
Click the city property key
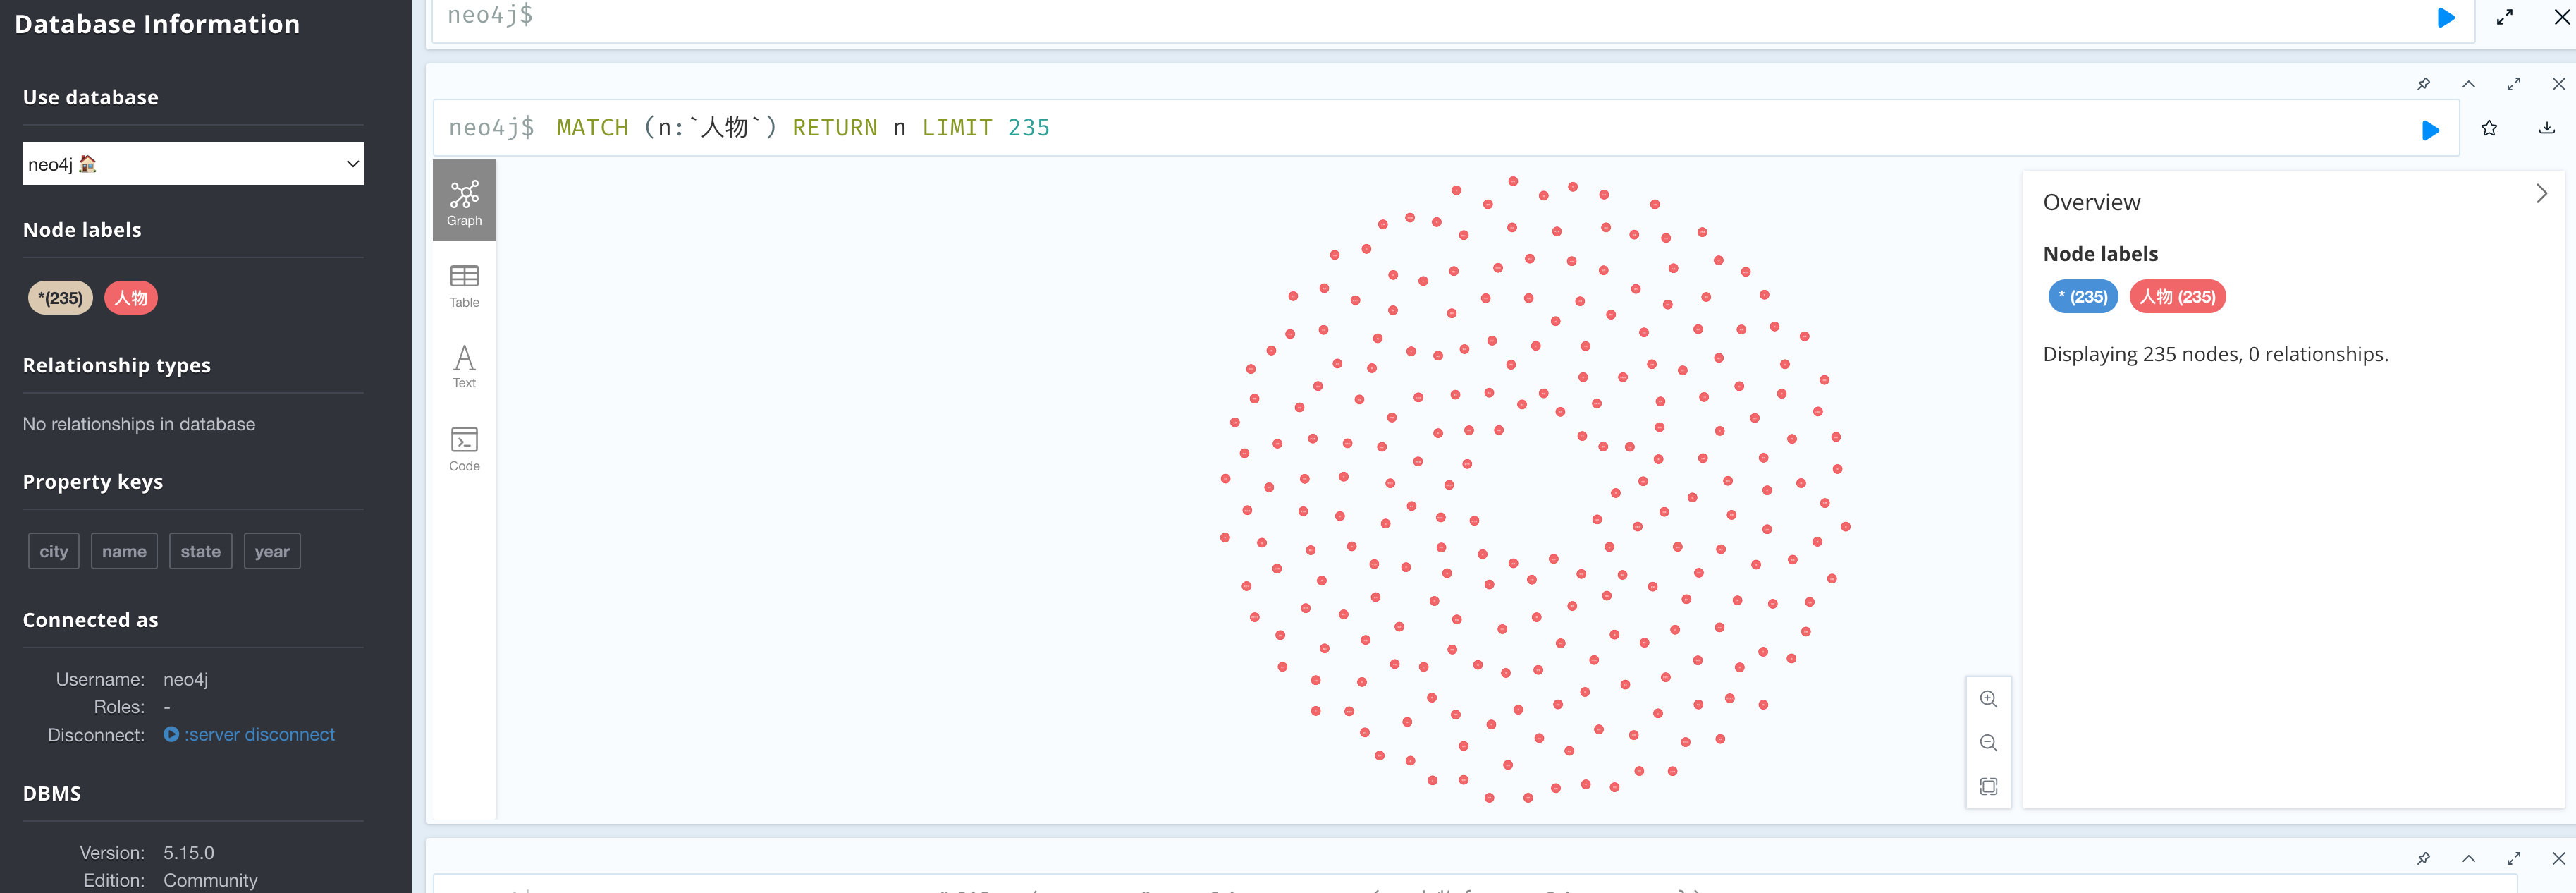point(53,551)
